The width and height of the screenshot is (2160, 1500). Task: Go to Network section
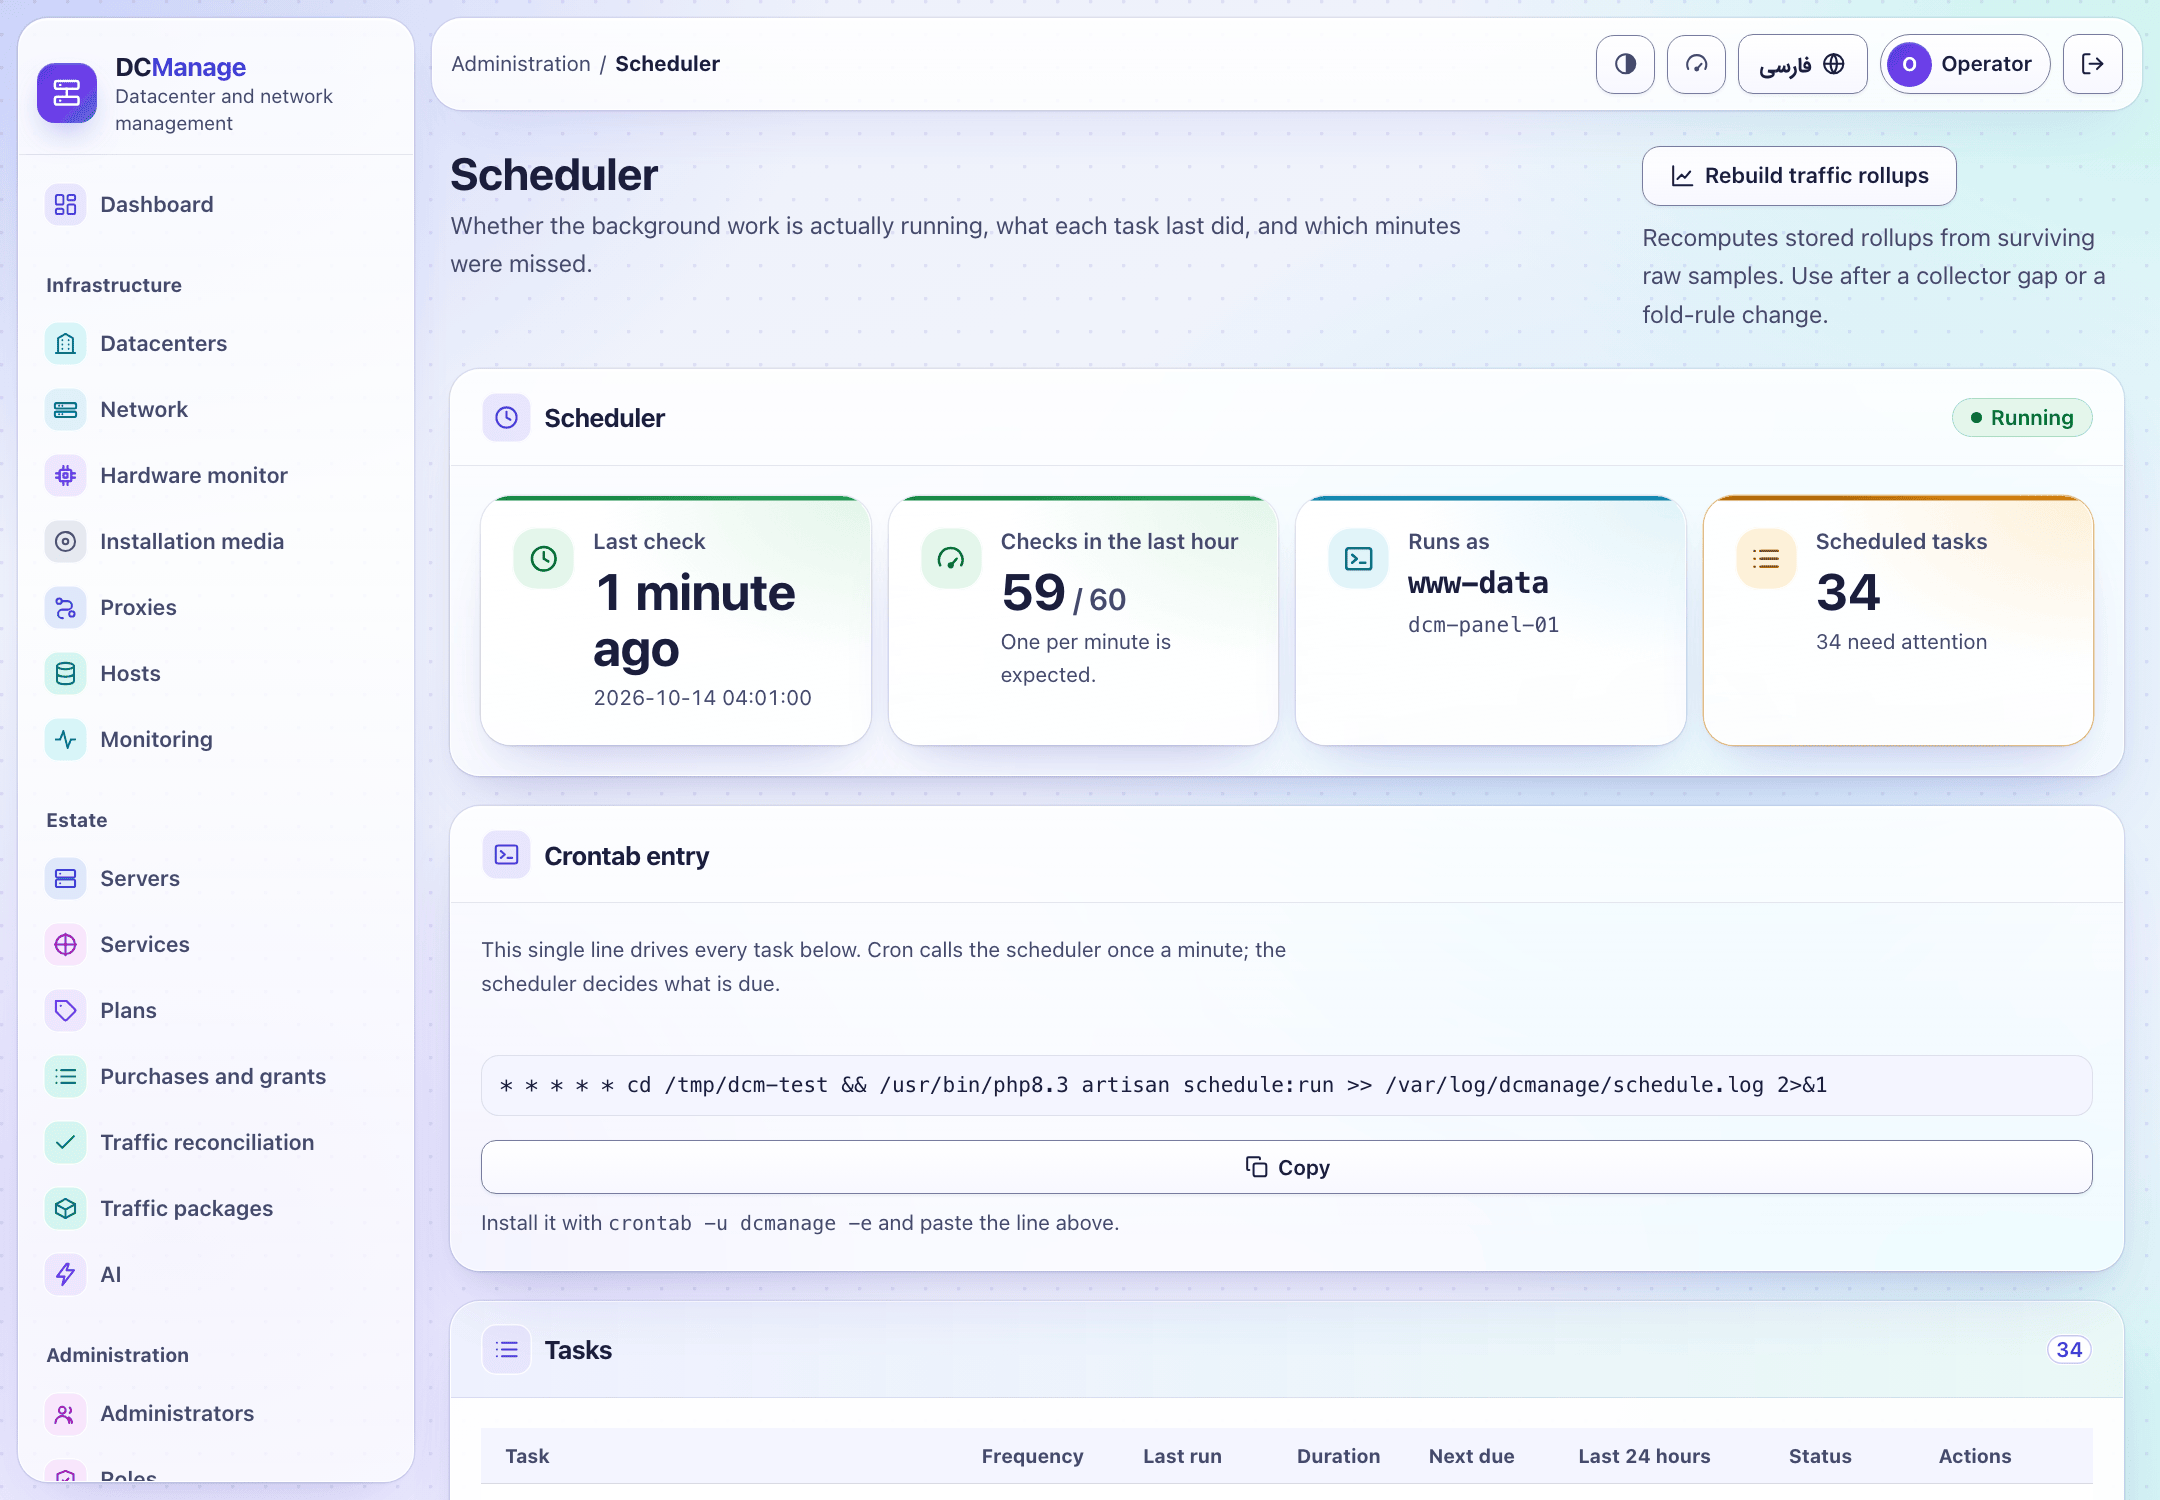click(216, 409)
